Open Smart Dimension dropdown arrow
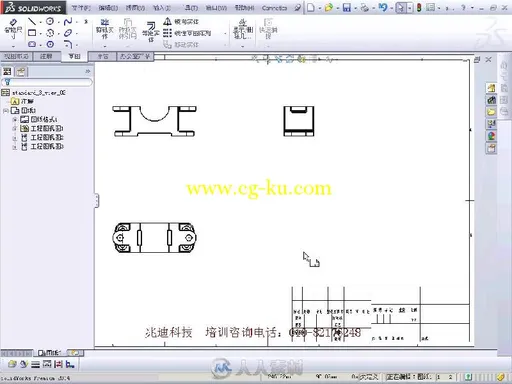512x384 pixels. click(13, 46)
